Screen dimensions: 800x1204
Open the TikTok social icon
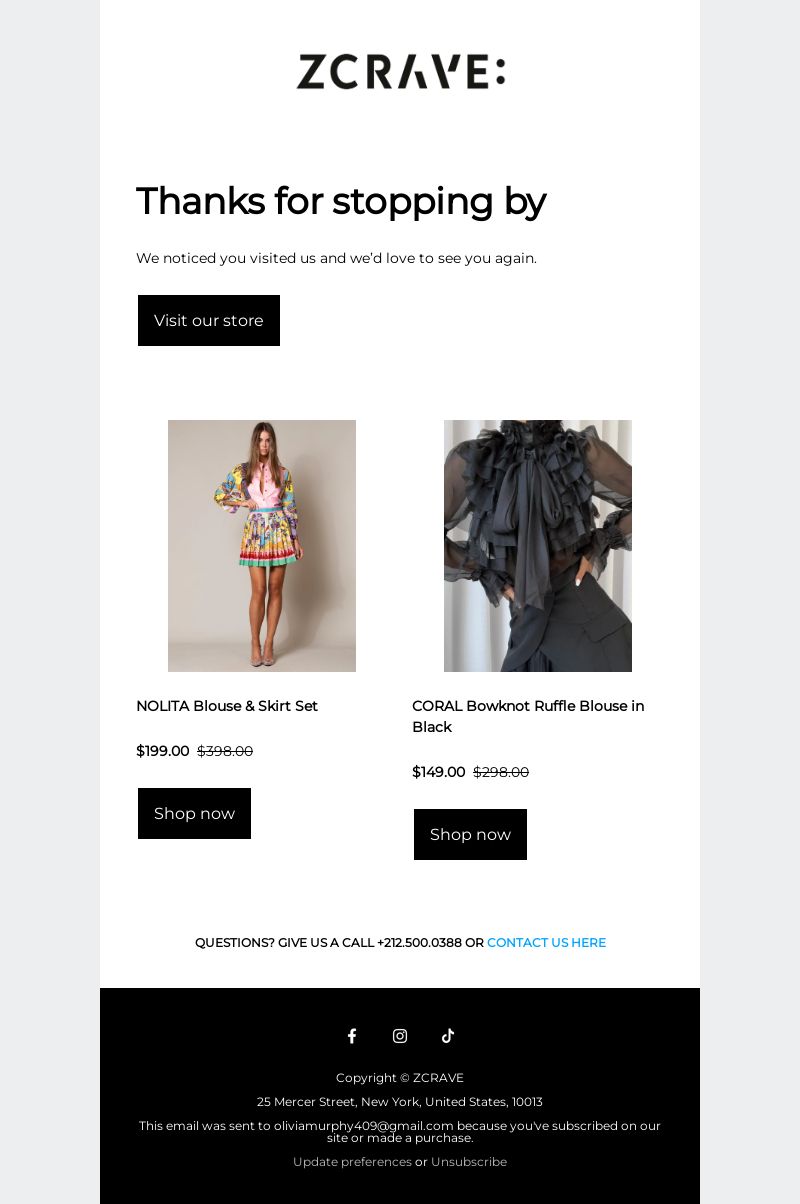(x=448, y=1036)
